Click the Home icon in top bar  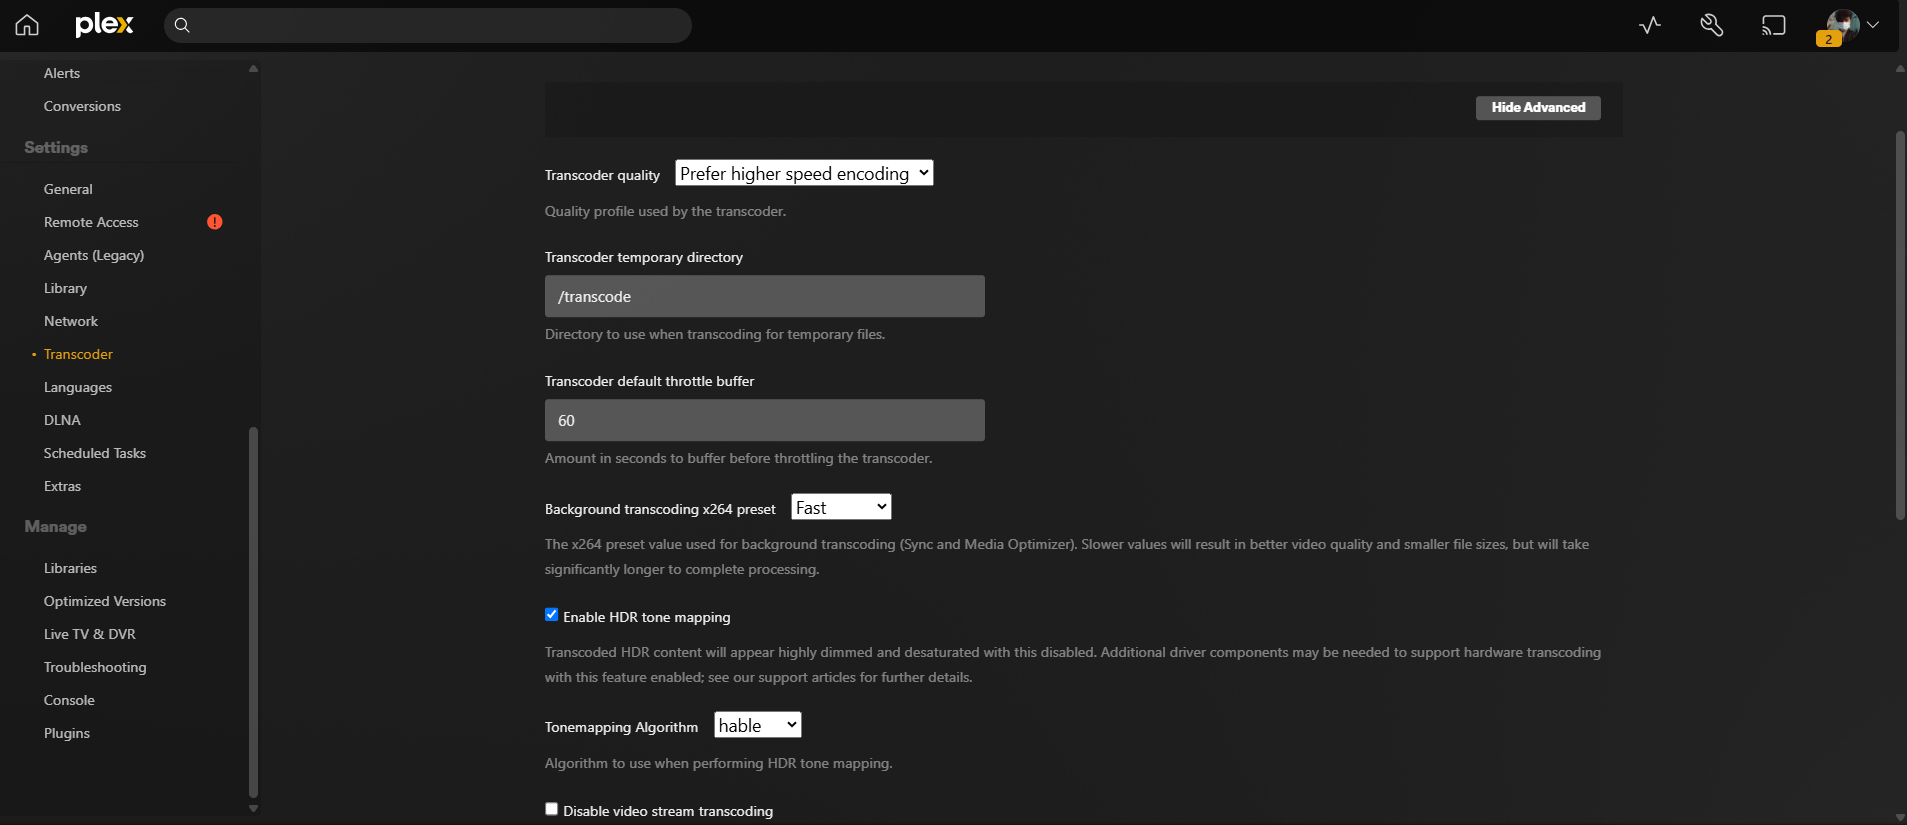tap(27, 25)
